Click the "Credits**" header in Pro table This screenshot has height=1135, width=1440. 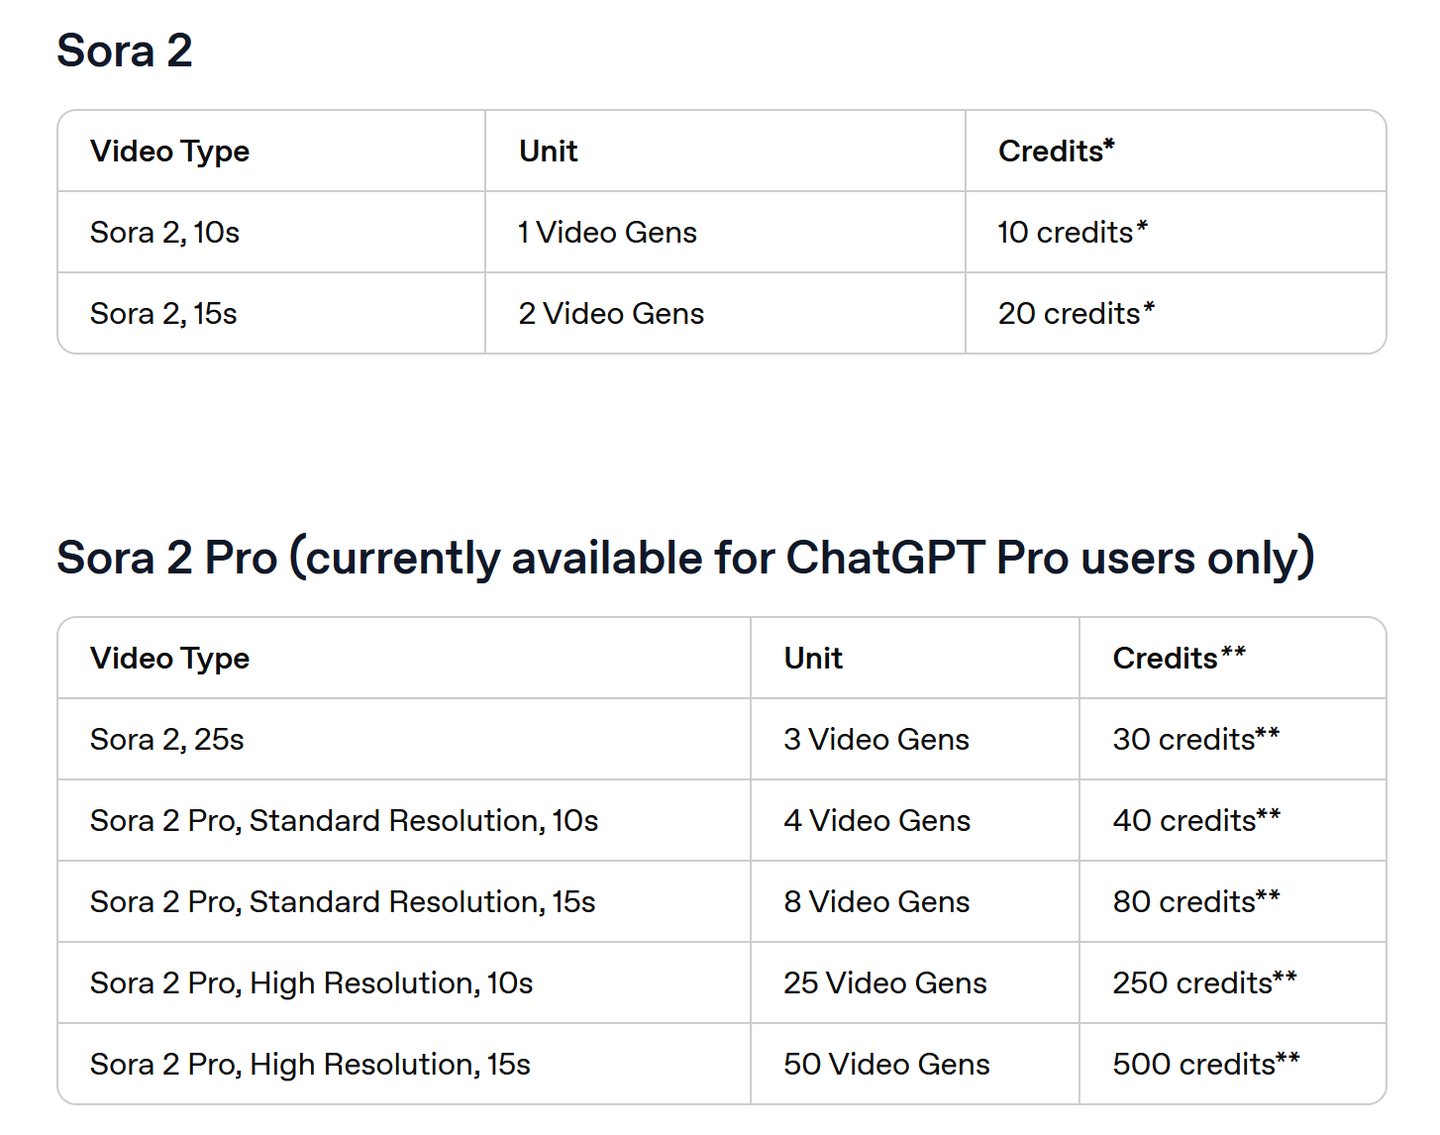click(x=1179, y=658)
